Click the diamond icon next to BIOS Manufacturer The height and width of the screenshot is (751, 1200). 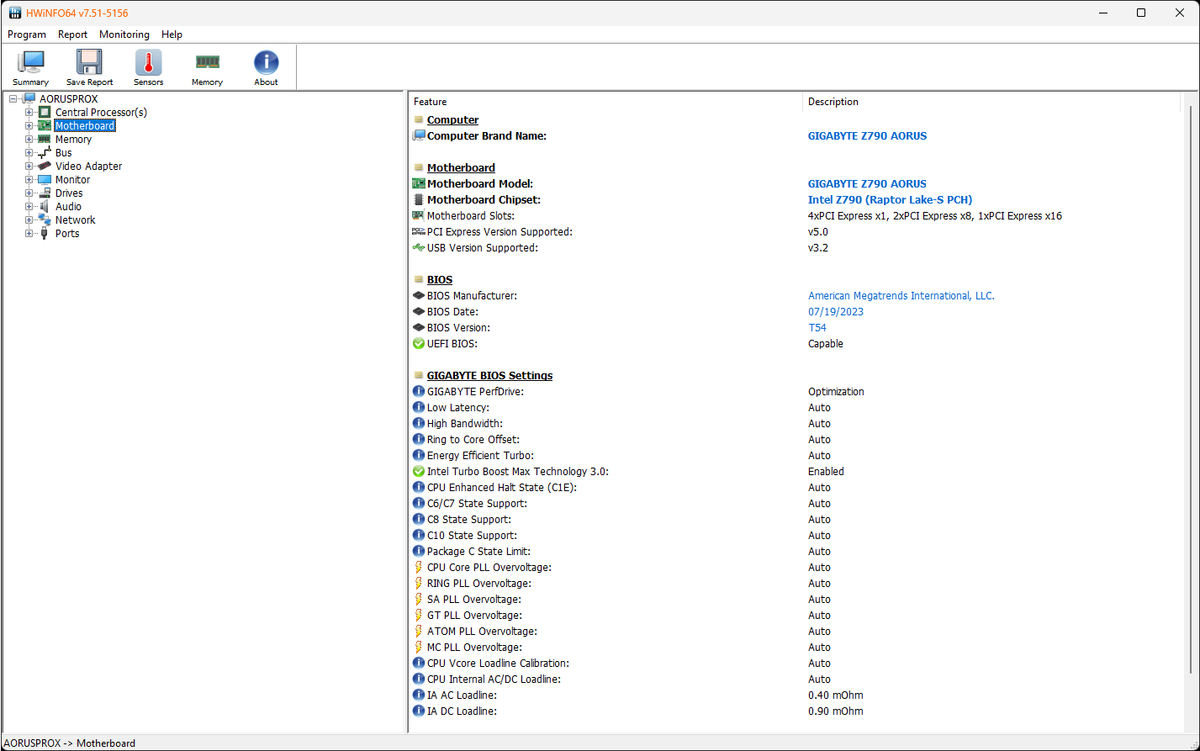coord(419,295)
